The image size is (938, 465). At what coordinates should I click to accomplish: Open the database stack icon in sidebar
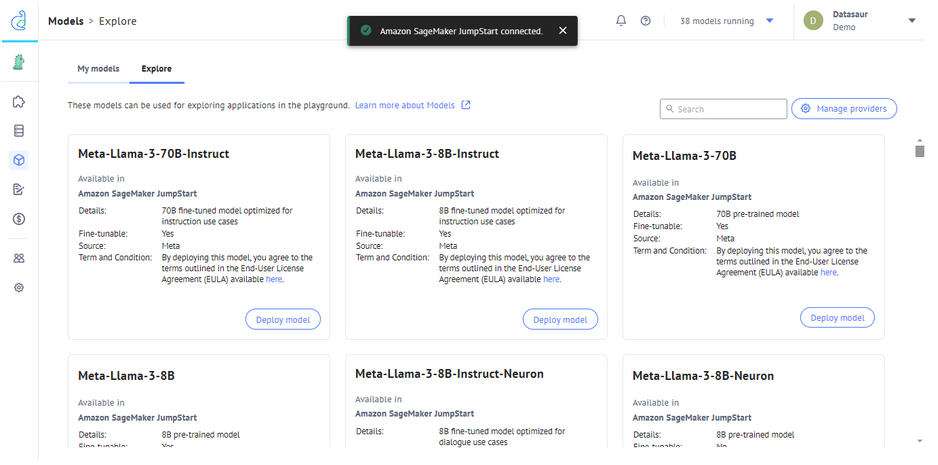[19, 130]
